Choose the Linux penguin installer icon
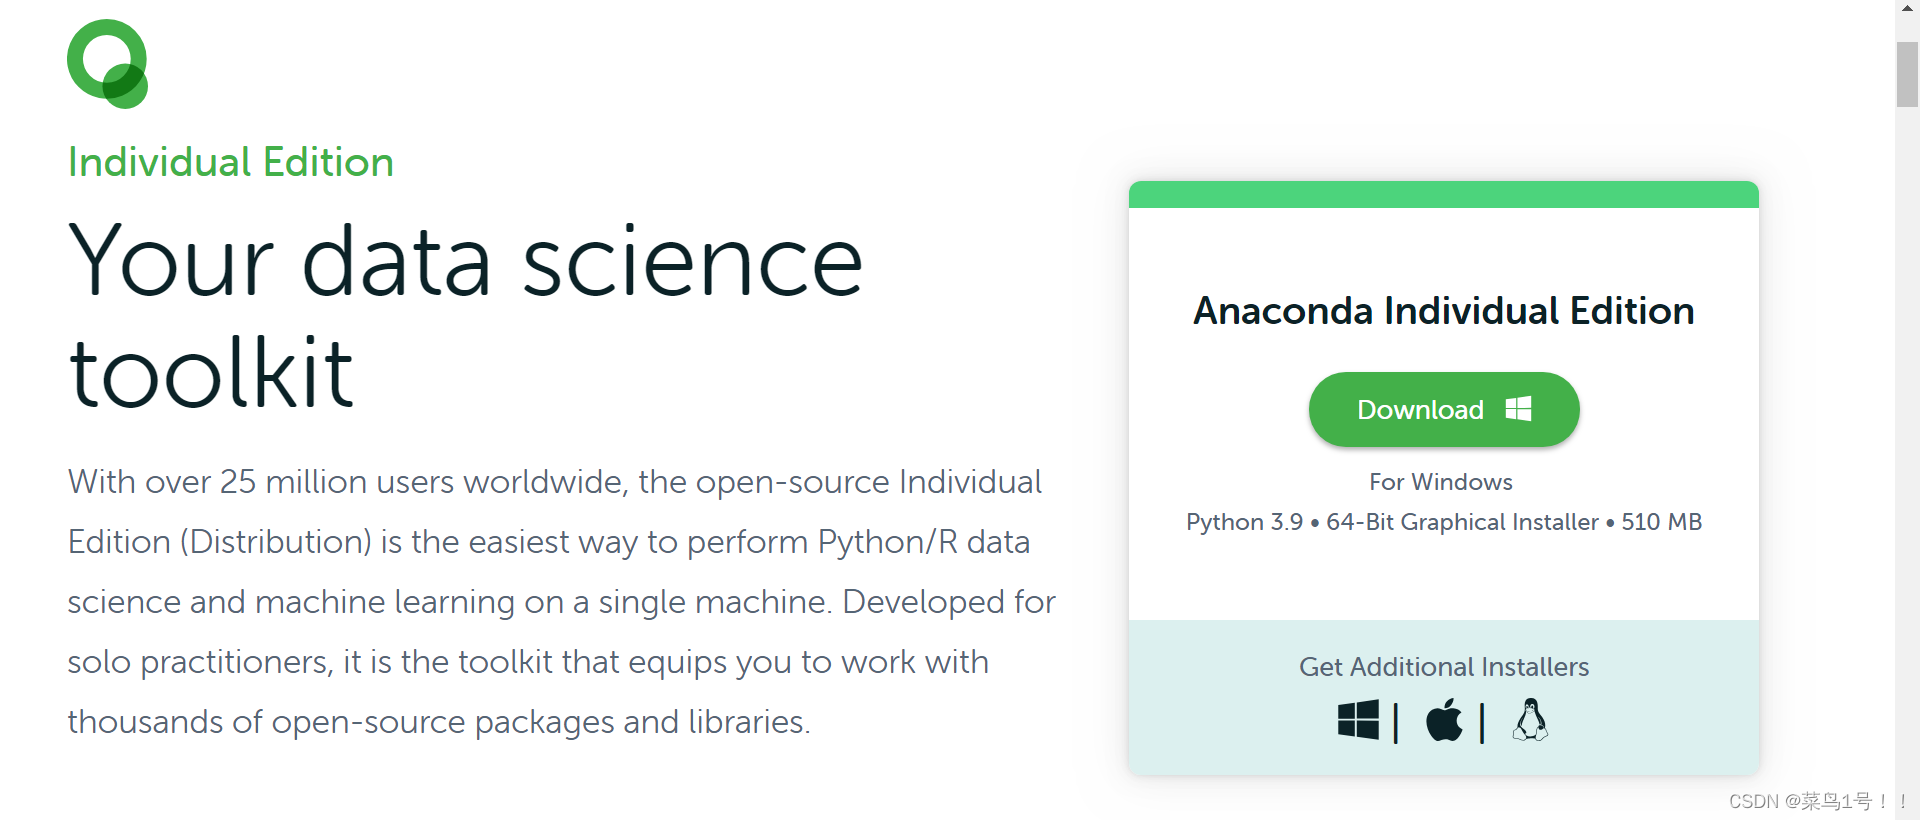Image resolution: width=1920 pixels, height=820 pixels. point(1530,720)
